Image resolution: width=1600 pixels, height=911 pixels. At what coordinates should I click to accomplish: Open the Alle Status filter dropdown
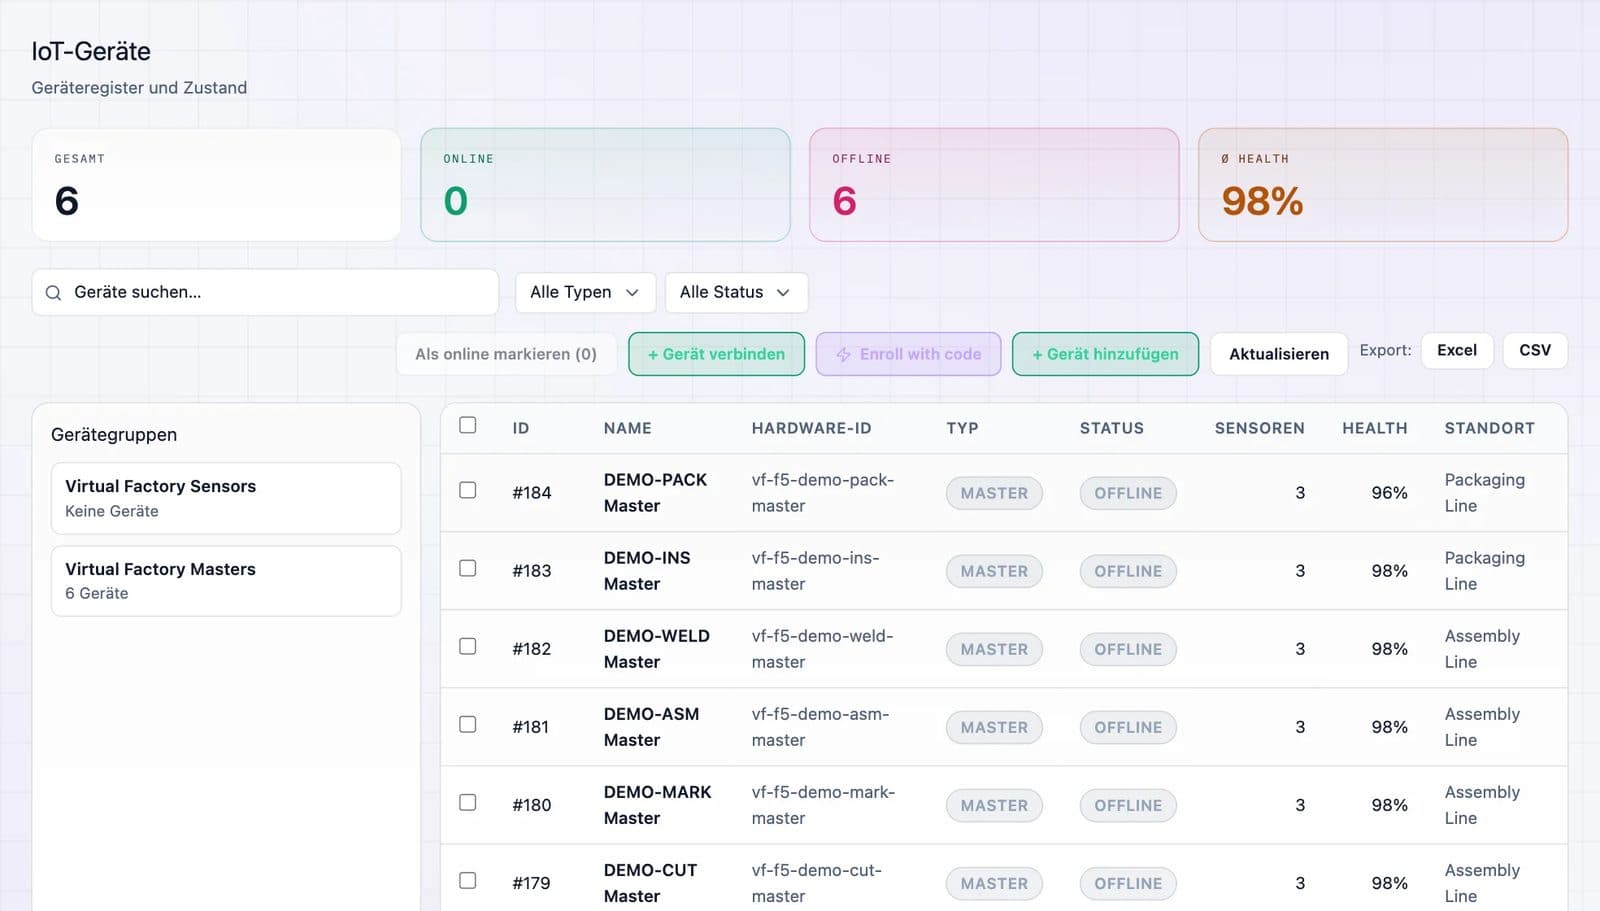click(736, 293)
